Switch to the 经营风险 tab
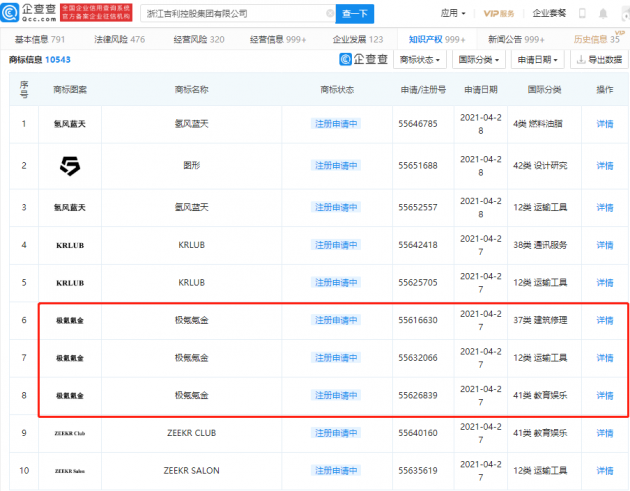The height and width of the screenshot is (491, 630). click(199, 39)
